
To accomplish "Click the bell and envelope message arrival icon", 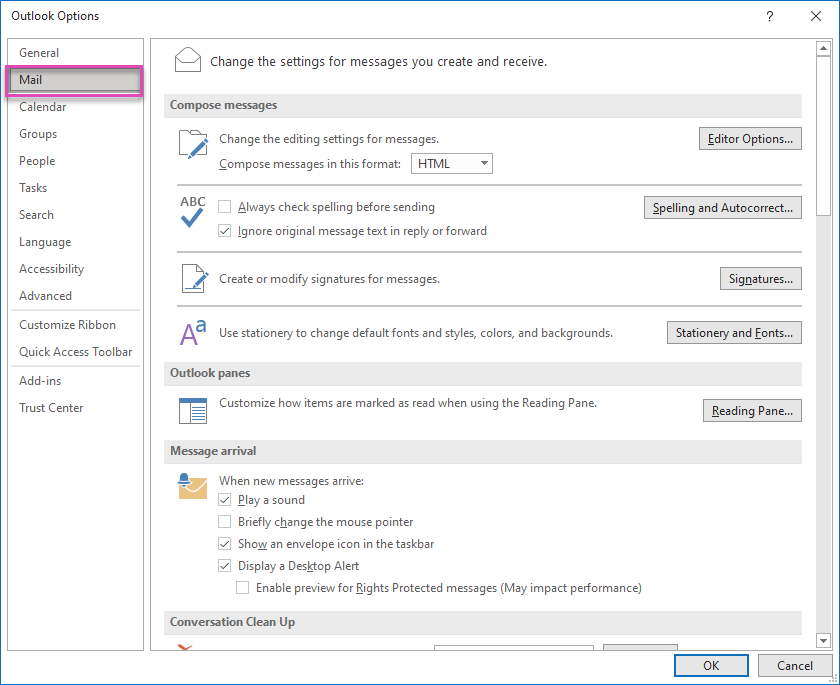I will click(192, 485).
